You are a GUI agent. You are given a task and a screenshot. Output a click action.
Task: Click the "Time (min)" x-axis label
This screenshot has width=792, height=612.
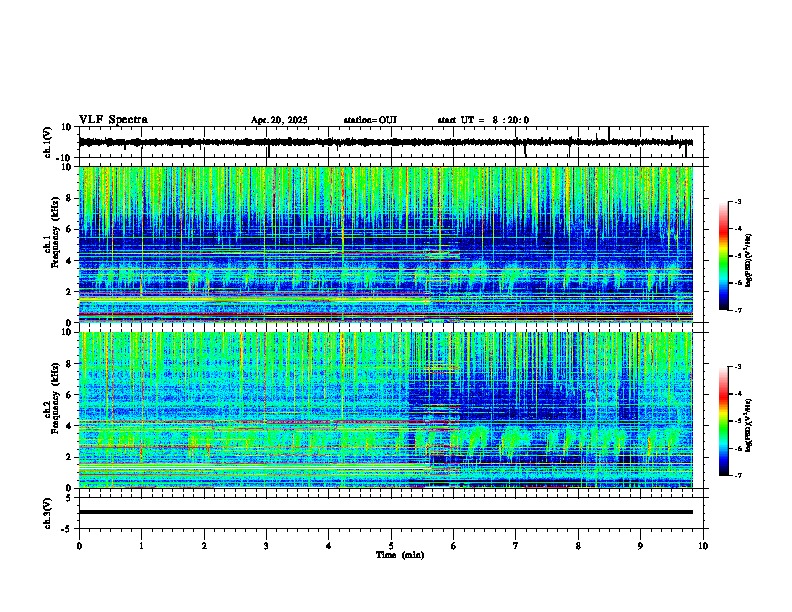click(400, 555)
